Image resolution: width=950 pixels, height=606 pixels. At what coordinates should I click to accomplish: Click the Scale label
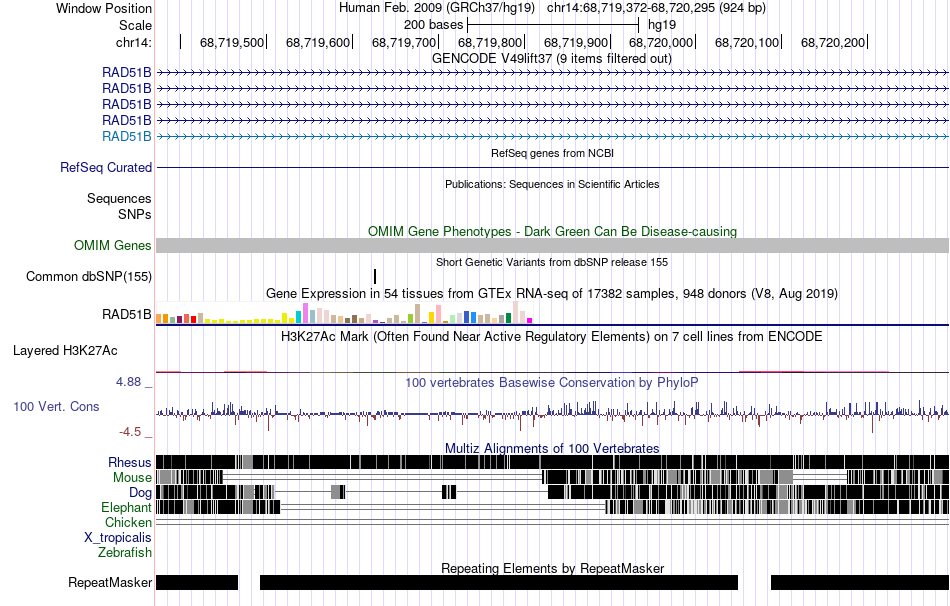135,25
